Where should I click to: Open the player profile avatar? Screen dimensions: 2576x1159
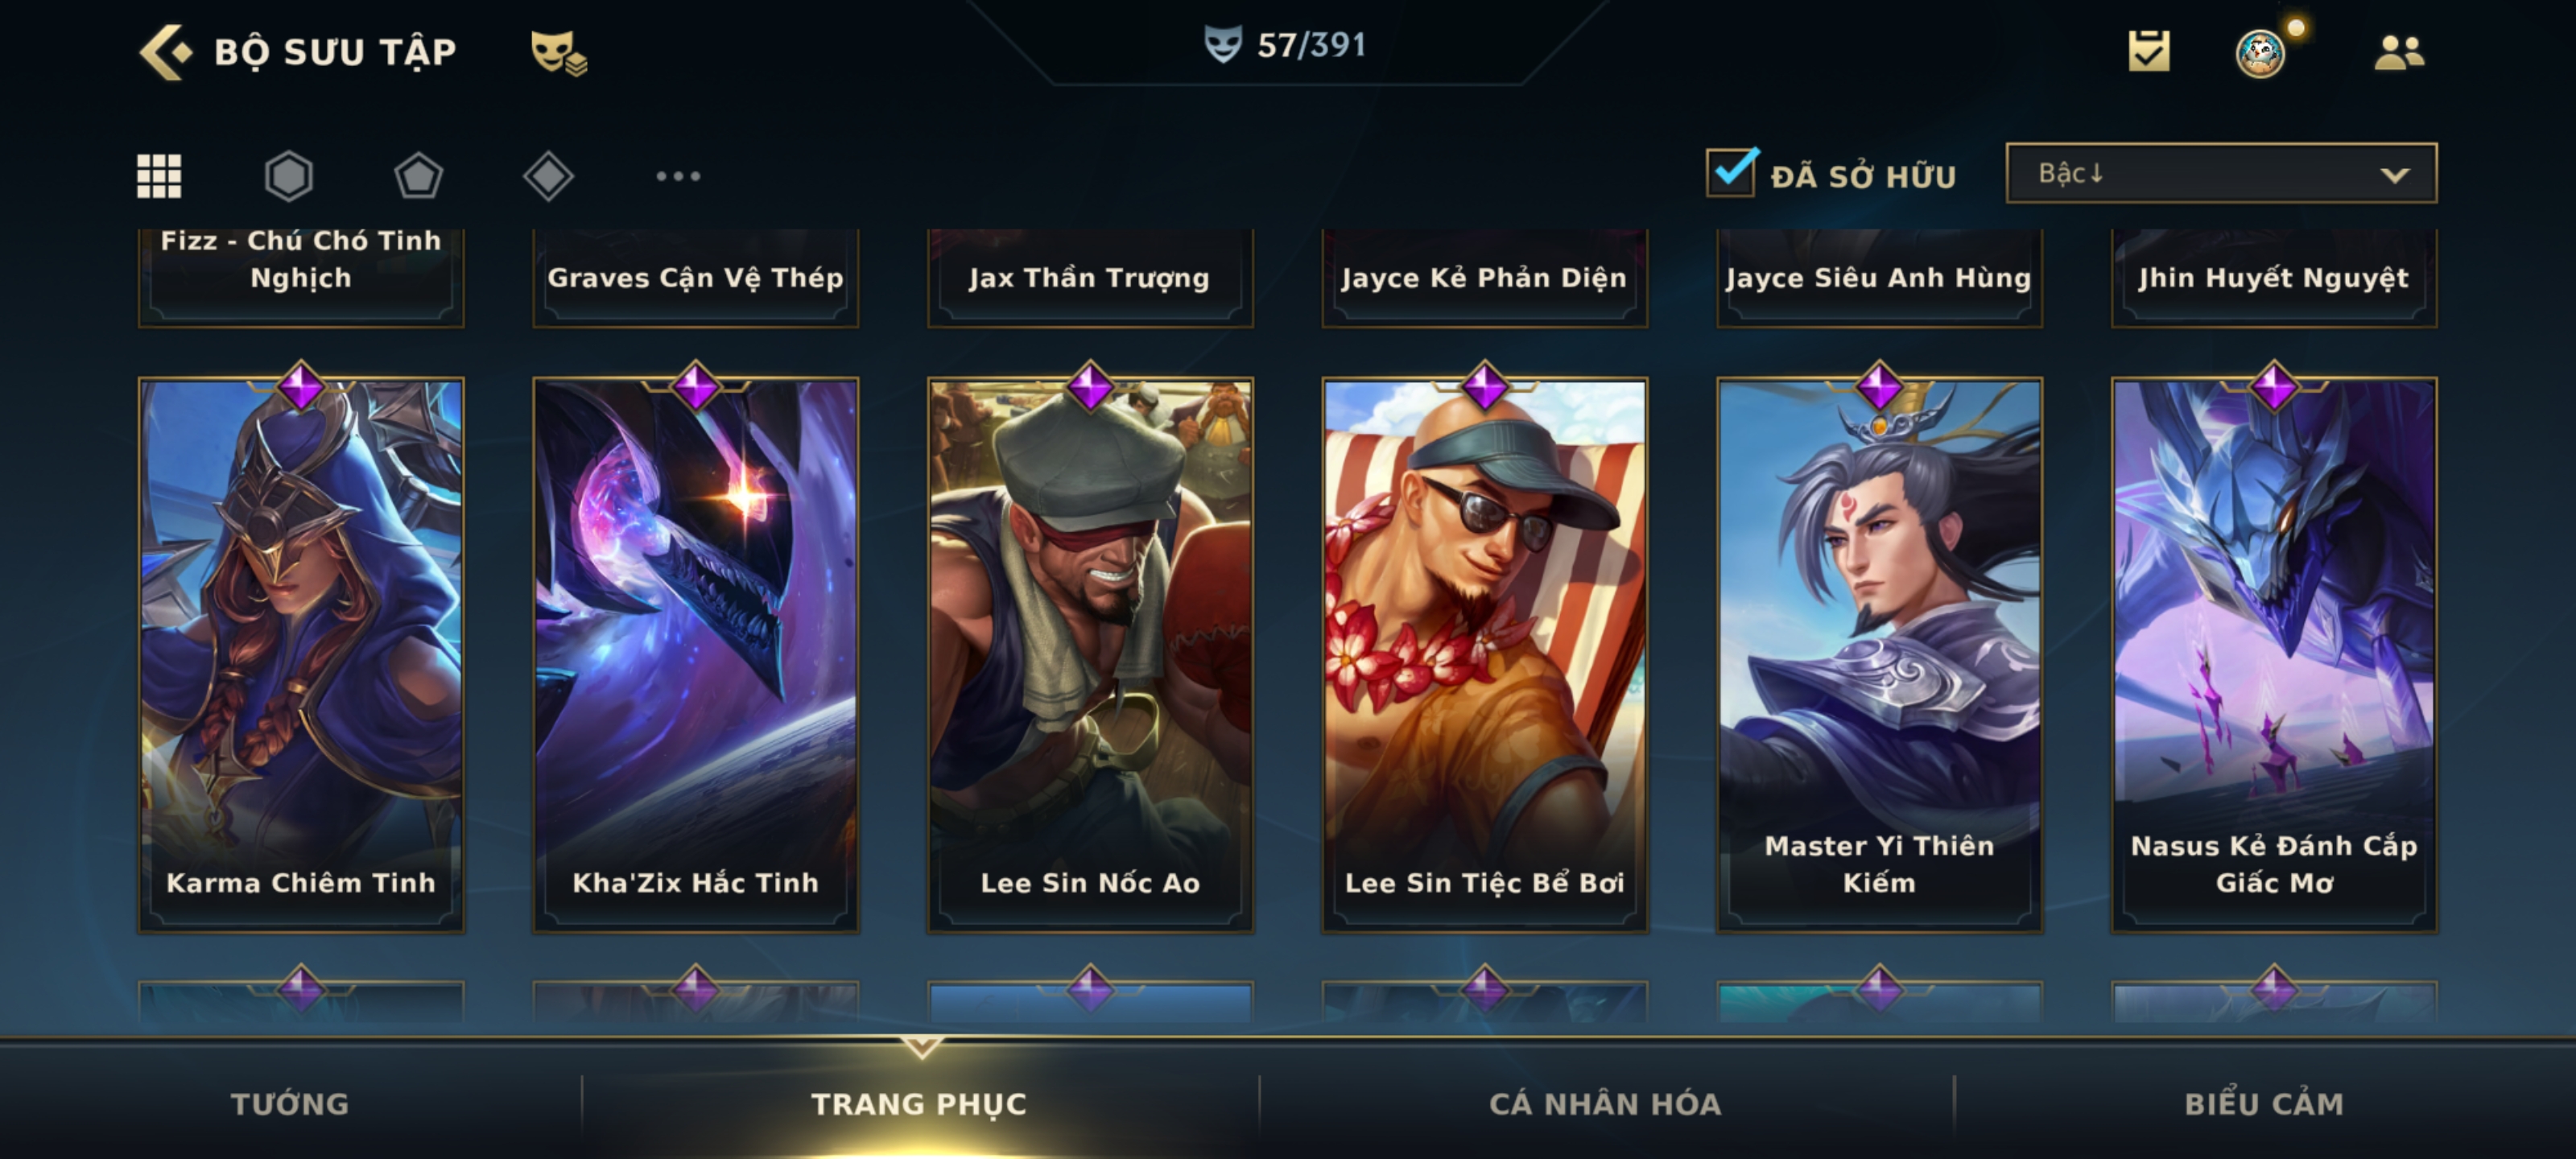pos(2260,53)
